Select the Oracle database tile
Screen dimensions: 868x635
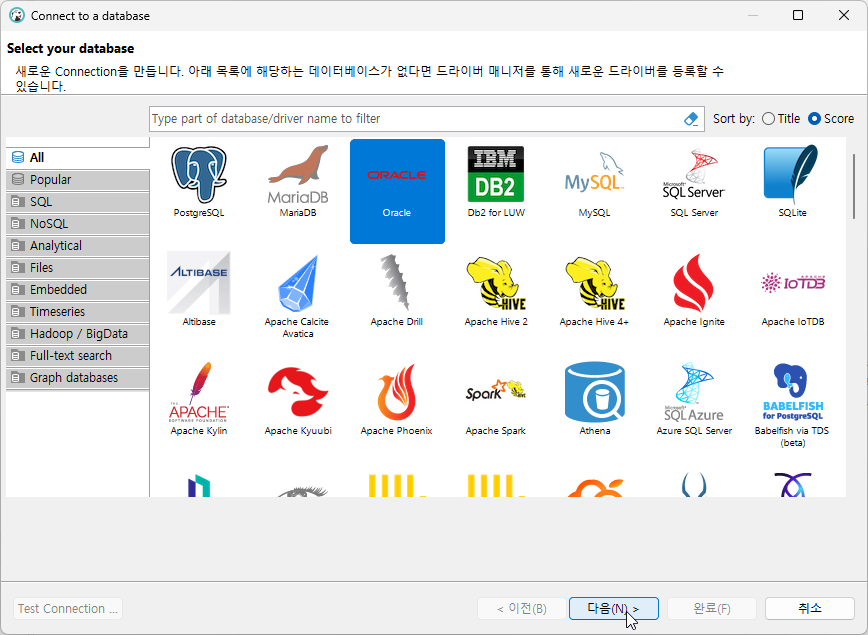pyautogui.click(x=397, y=191)
